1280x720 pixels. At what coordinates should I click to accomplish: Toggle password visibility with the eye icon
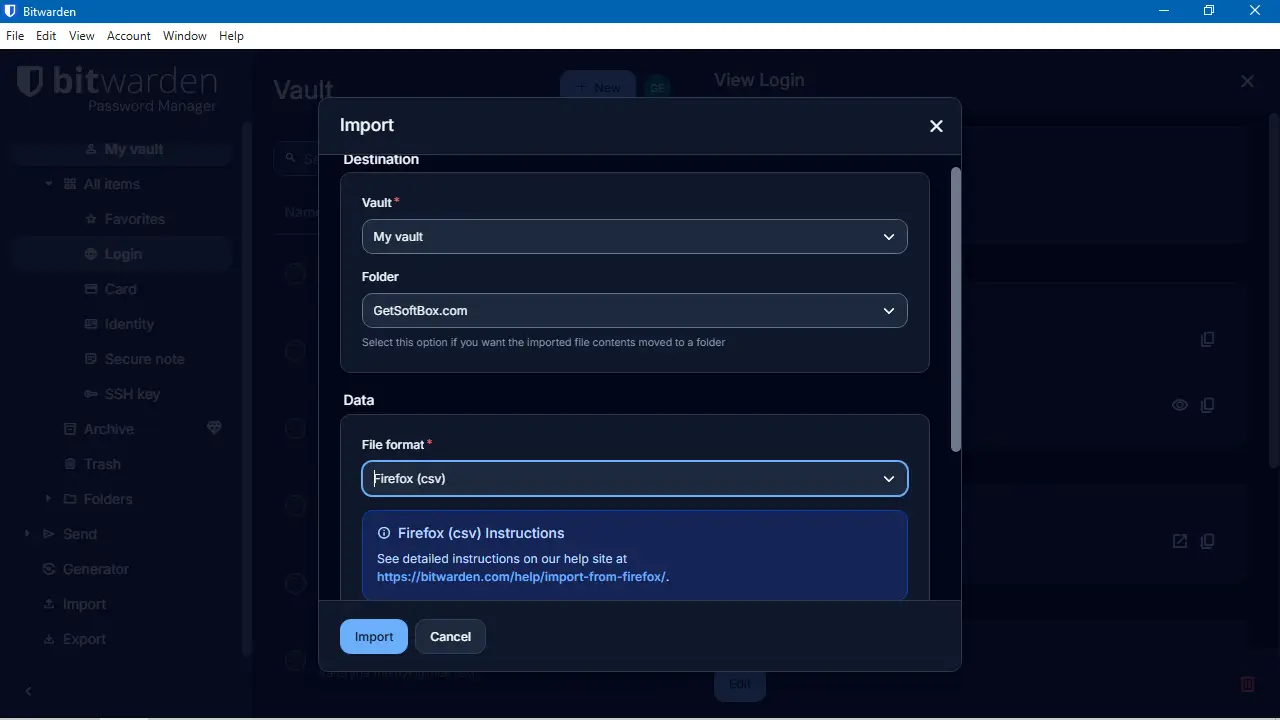pos(1180,405)
